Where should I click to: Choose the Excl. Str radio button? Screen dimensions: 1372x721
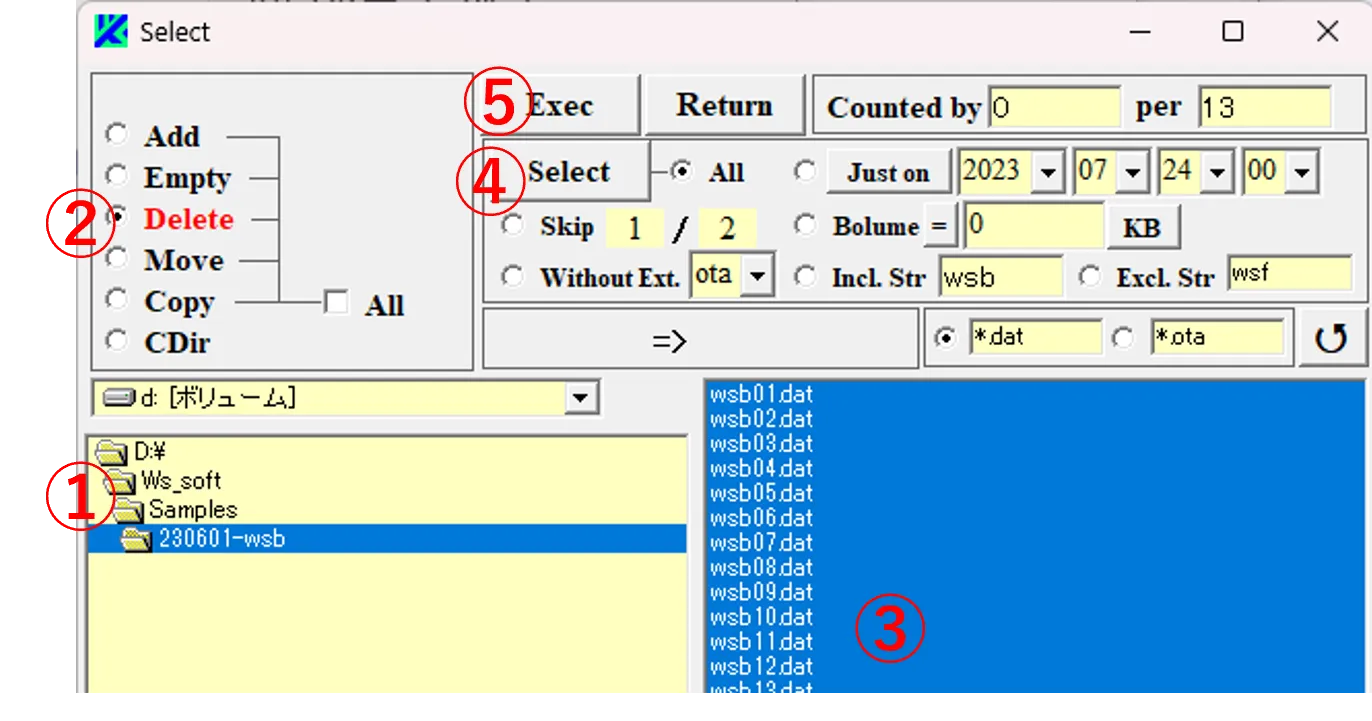pos(1091,276)
